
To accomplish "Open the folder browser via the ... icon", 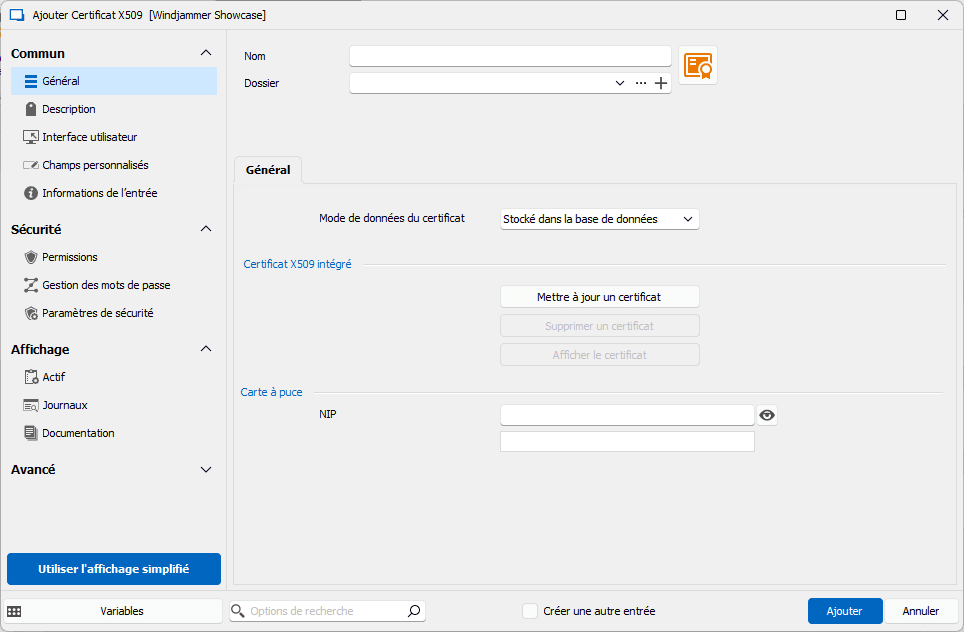I will tap(641, 83).
